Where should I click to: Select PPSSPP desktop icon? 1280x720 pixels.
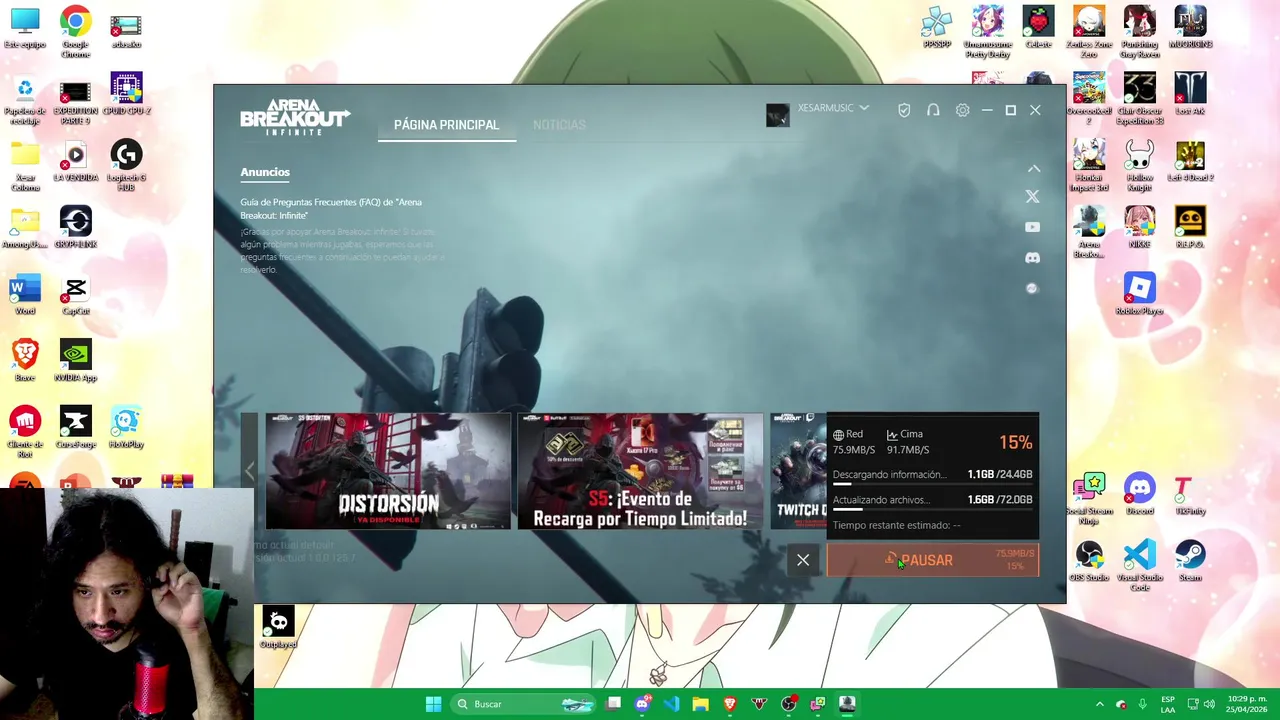click(x=937, y=27)
